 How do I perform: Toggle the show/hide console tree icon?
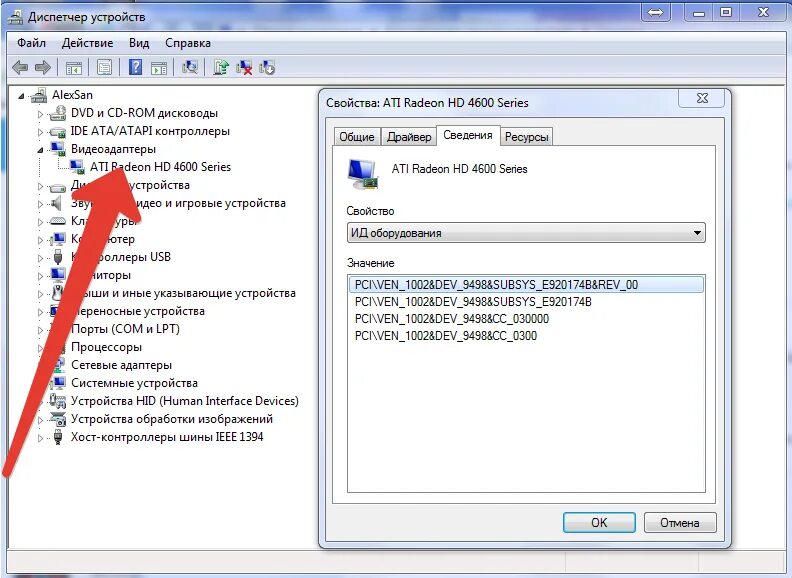[x=74, y=67]
